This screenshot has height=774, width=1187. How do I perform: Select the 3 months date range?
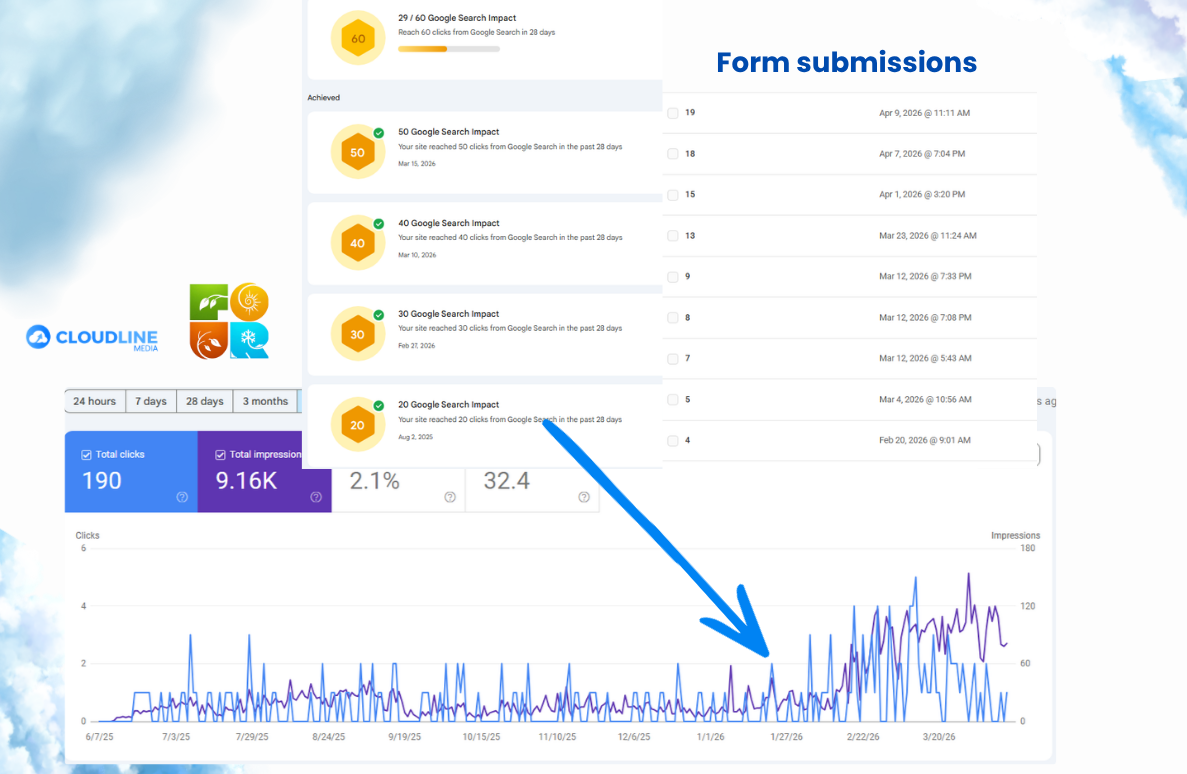click(x=265, y=401)
